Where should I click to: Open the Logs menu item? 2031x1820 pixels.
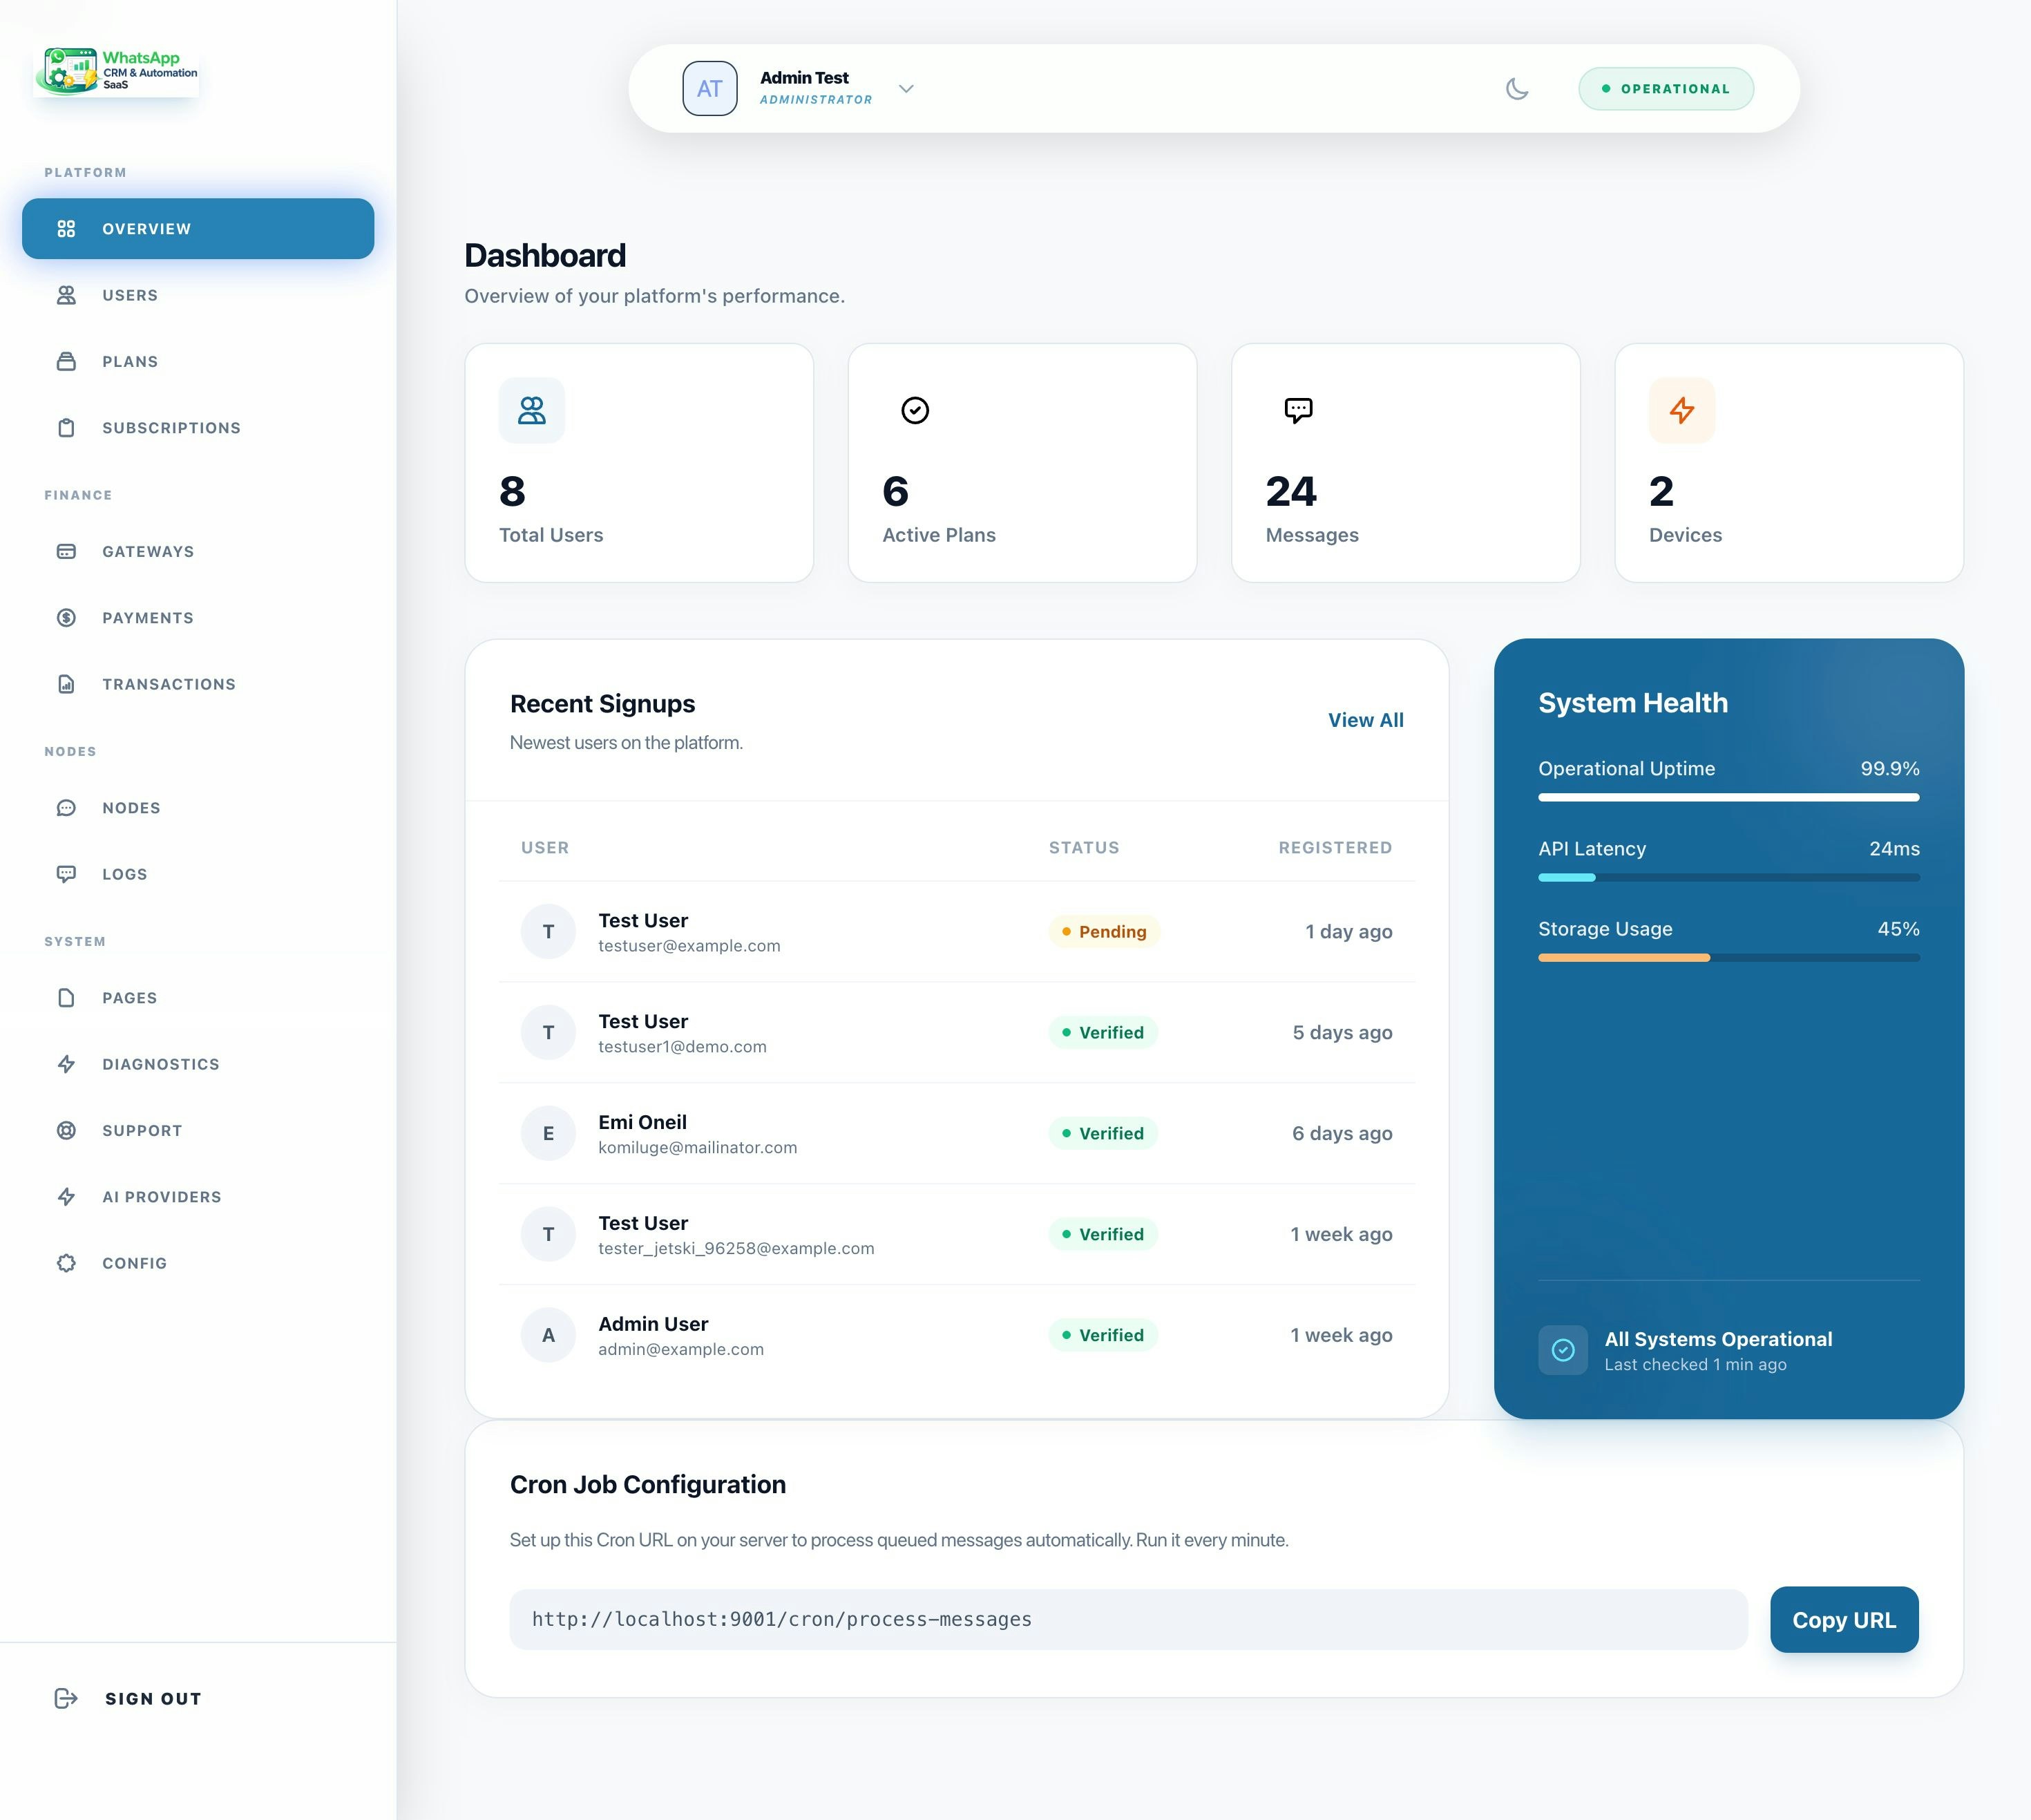pyautogui.click(x=198, y=874)
